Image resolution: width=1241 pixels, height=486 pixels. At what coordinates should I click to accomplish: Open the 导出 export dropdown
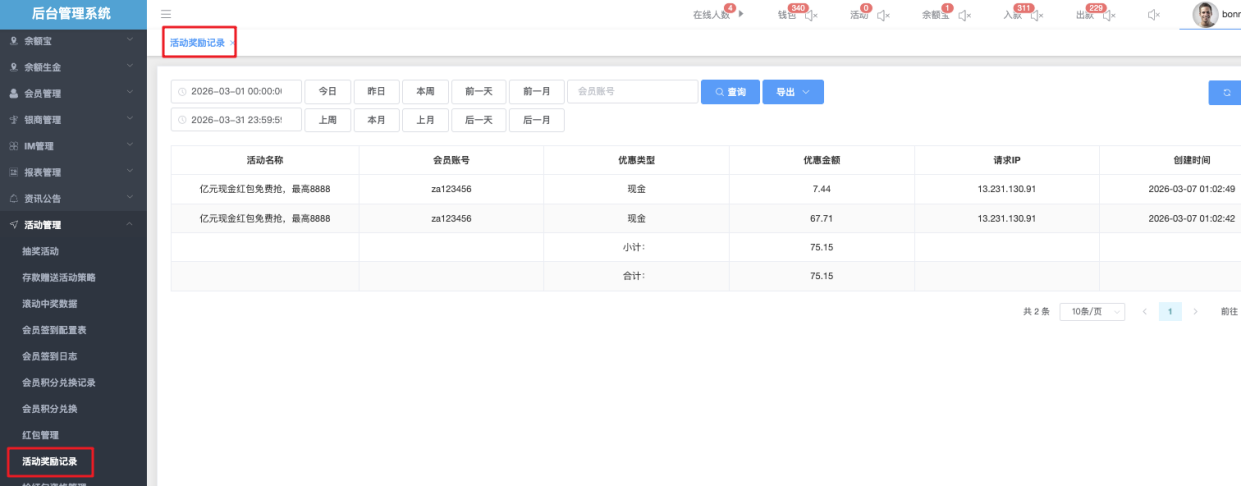tap(793, 92)
